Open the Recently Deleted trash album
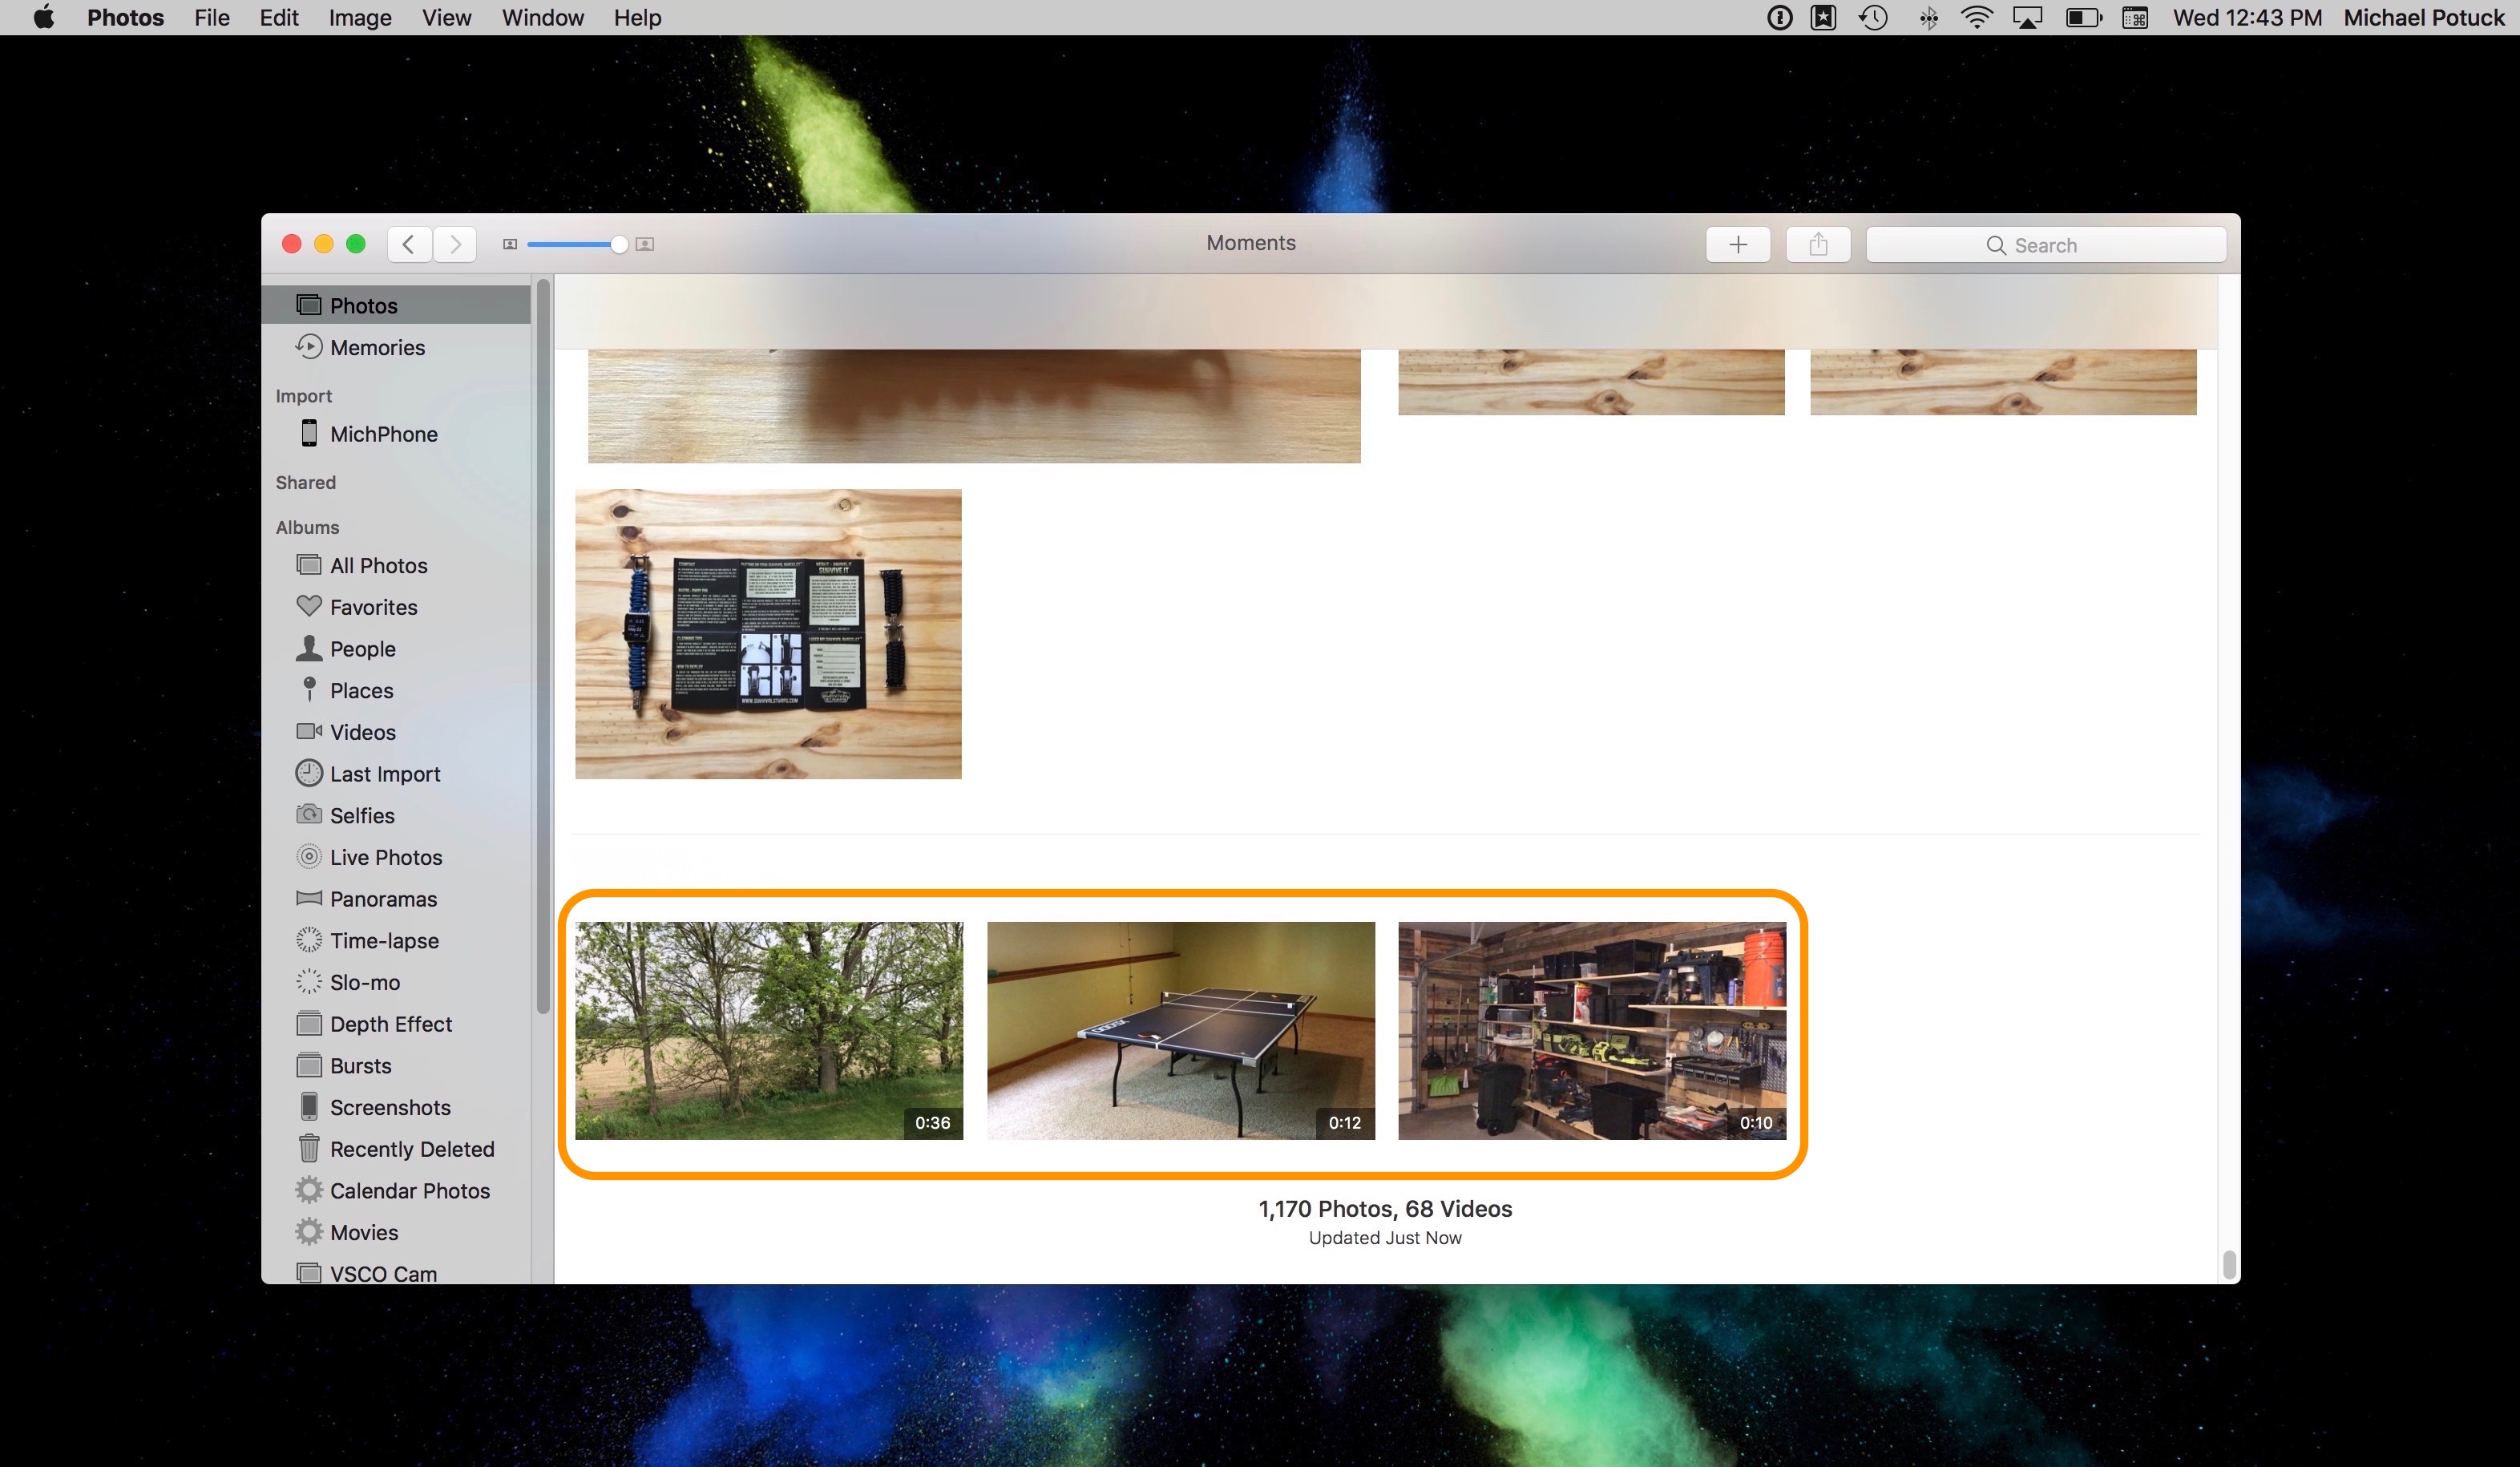Viewport: 2520px width, 1467px height. (411, 1149)
